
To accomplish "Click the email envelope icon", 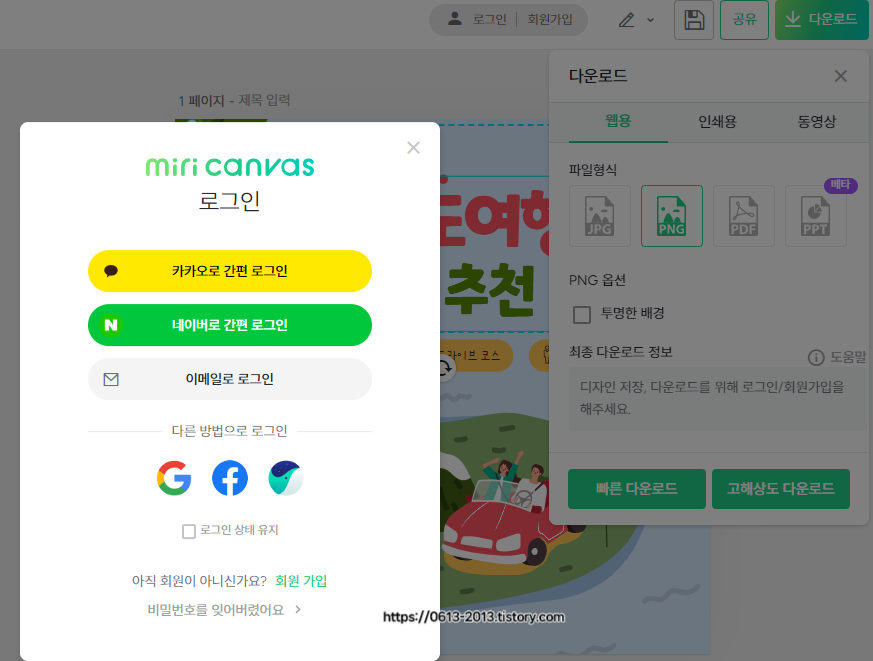I will 111,379.
